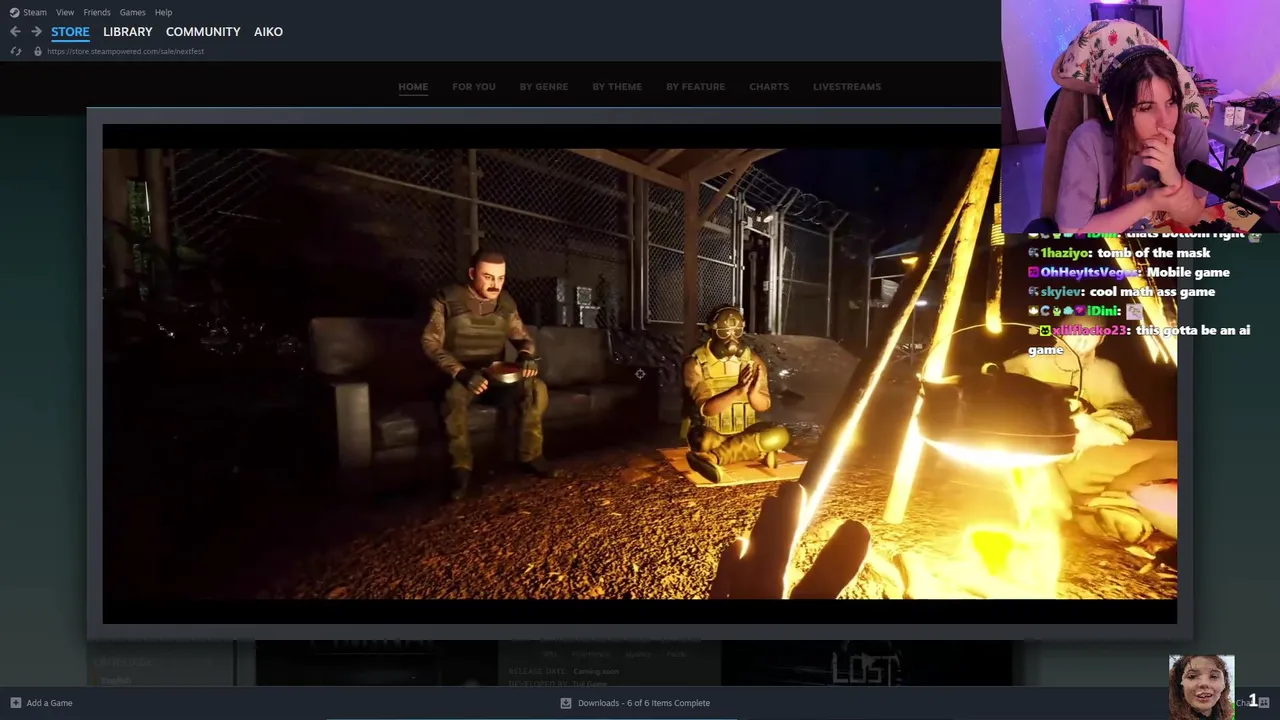Open the Help menu
The image size is (1280, 720).
tap(163, 12)
